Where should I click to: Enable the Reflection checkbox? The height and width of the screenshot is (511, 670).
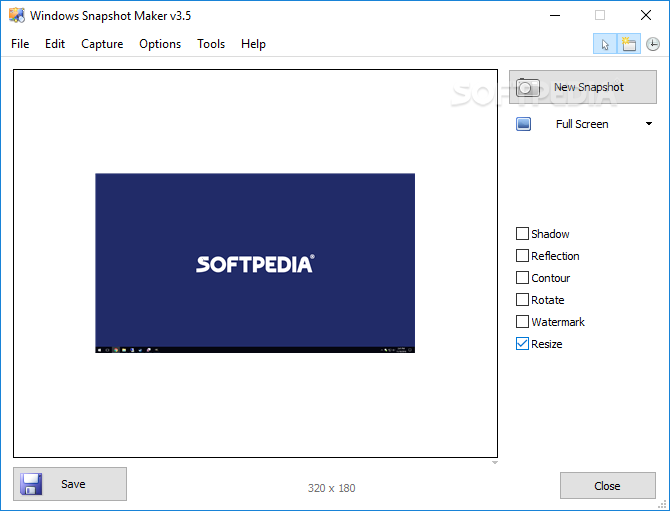tap(522, 256)
